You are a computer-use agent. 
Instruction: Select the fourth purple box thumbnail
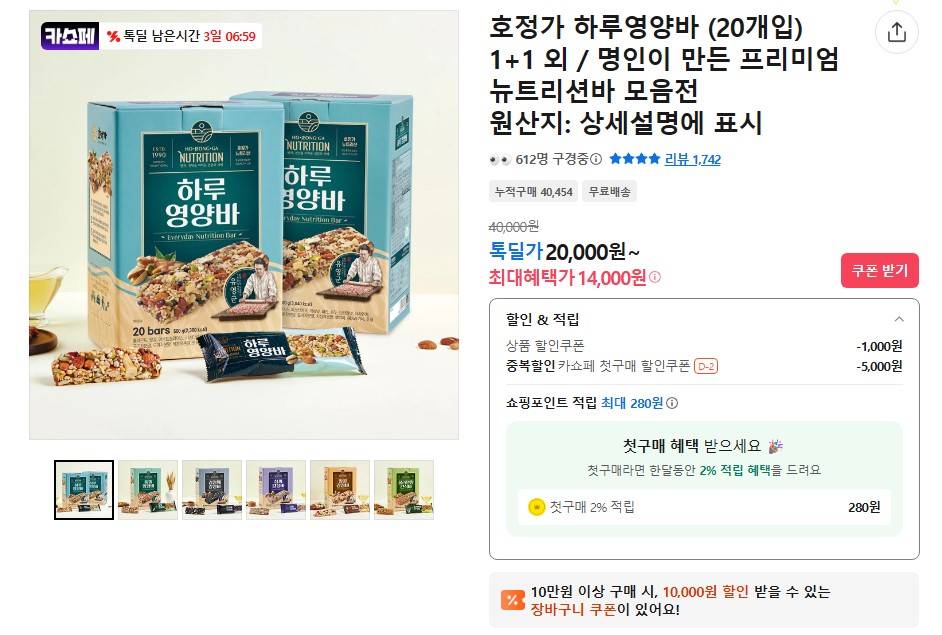click(276, 490)
